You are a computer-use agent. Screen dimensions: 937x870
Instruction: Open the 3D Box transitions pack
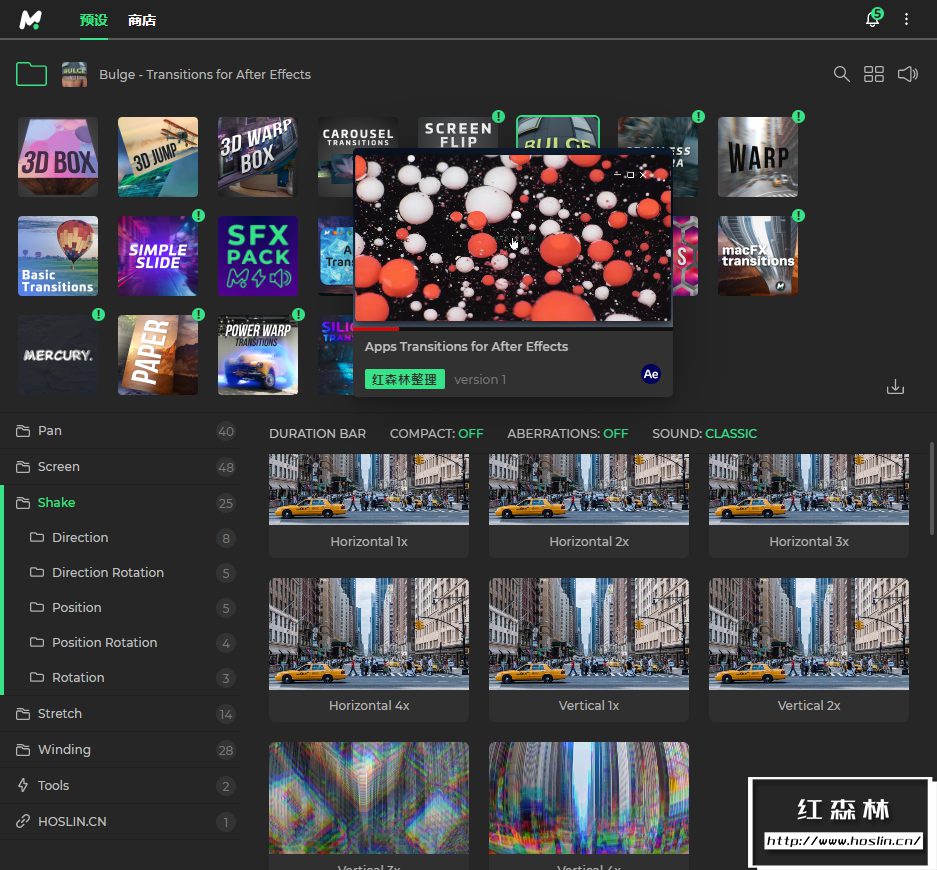click(x=58, y=157)
